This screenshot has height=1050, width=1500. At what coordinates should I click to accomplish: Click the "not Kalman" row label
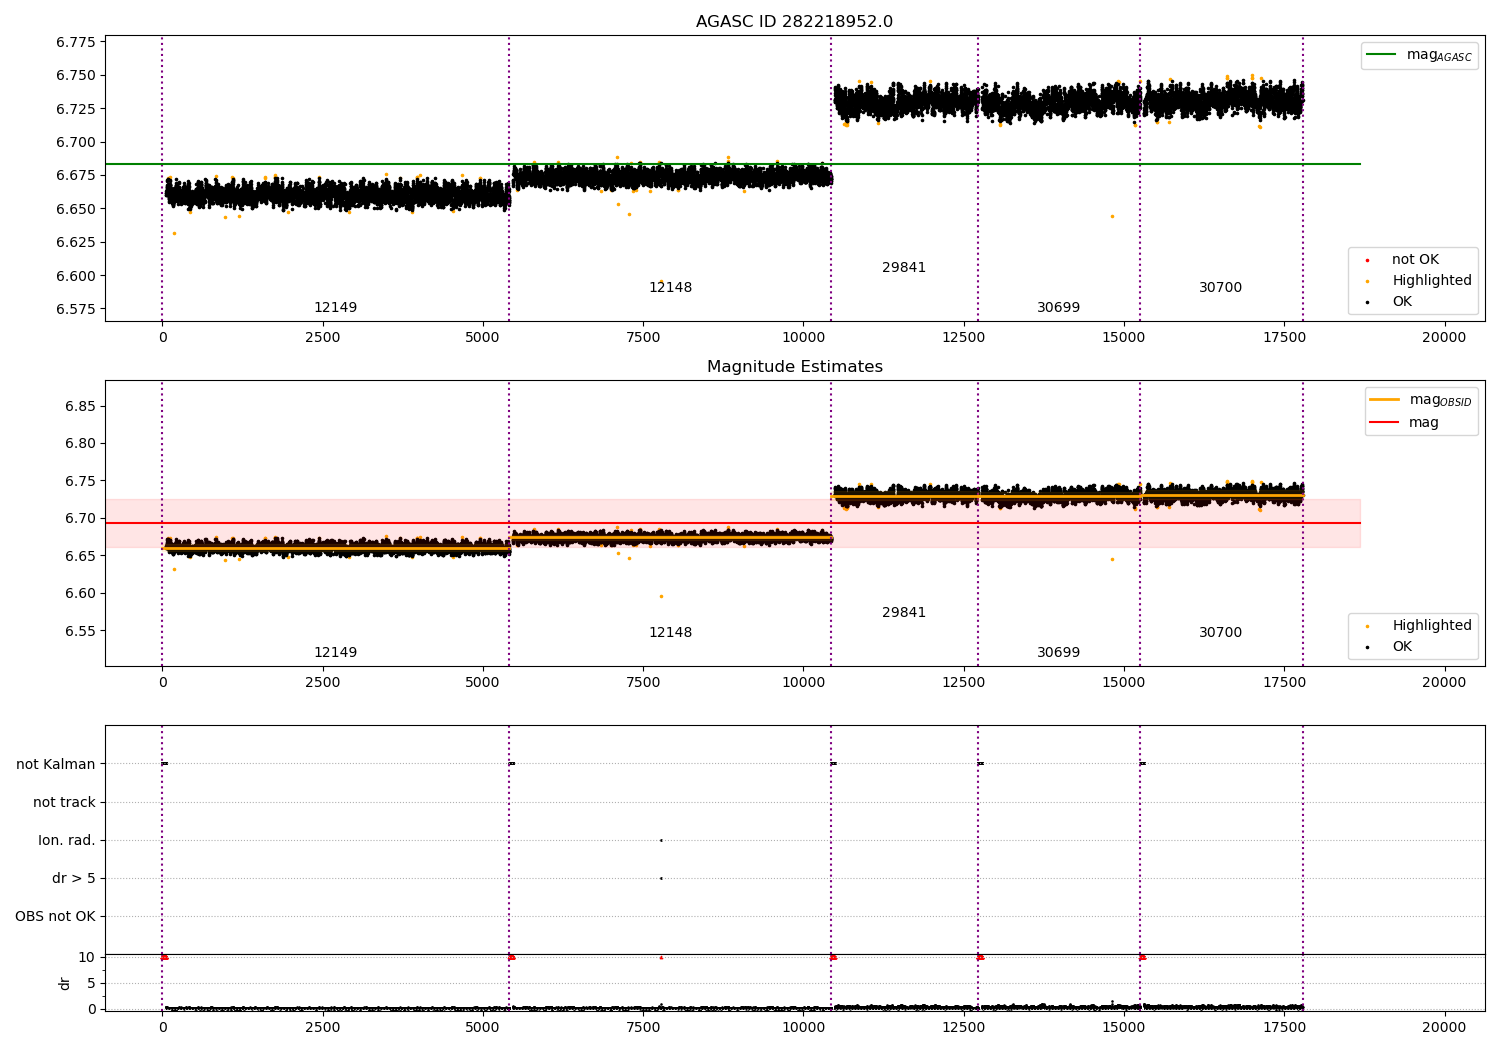(56, 765)
